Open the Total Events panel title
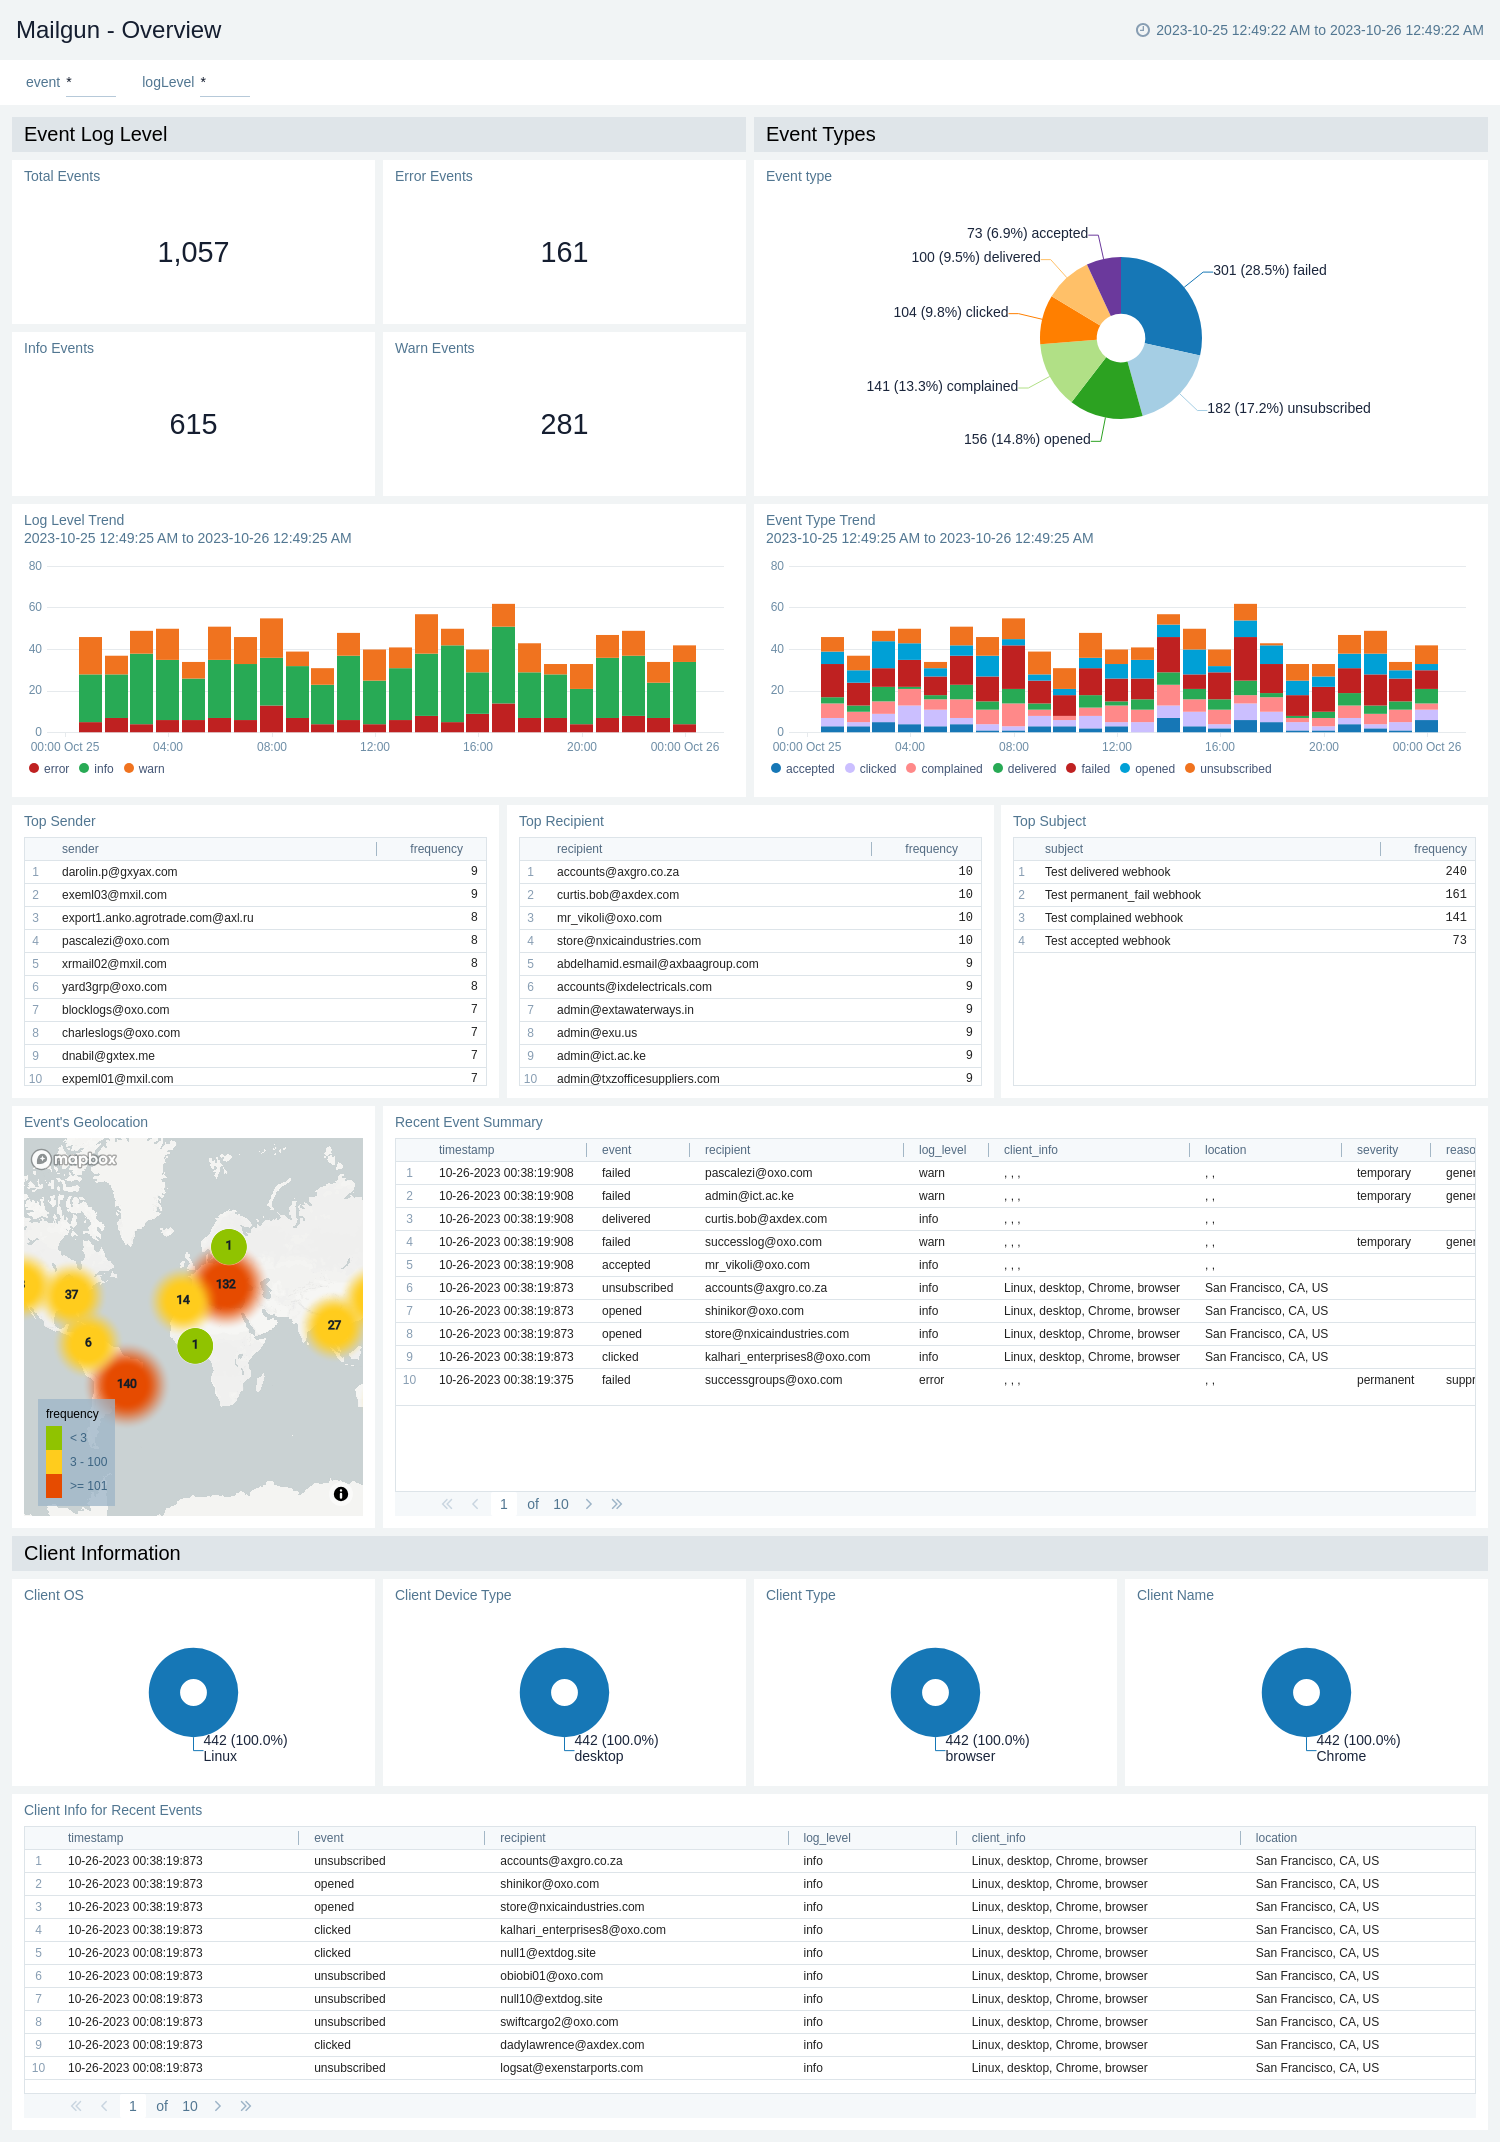The image size is (1500, 2142). pos(62,176)
